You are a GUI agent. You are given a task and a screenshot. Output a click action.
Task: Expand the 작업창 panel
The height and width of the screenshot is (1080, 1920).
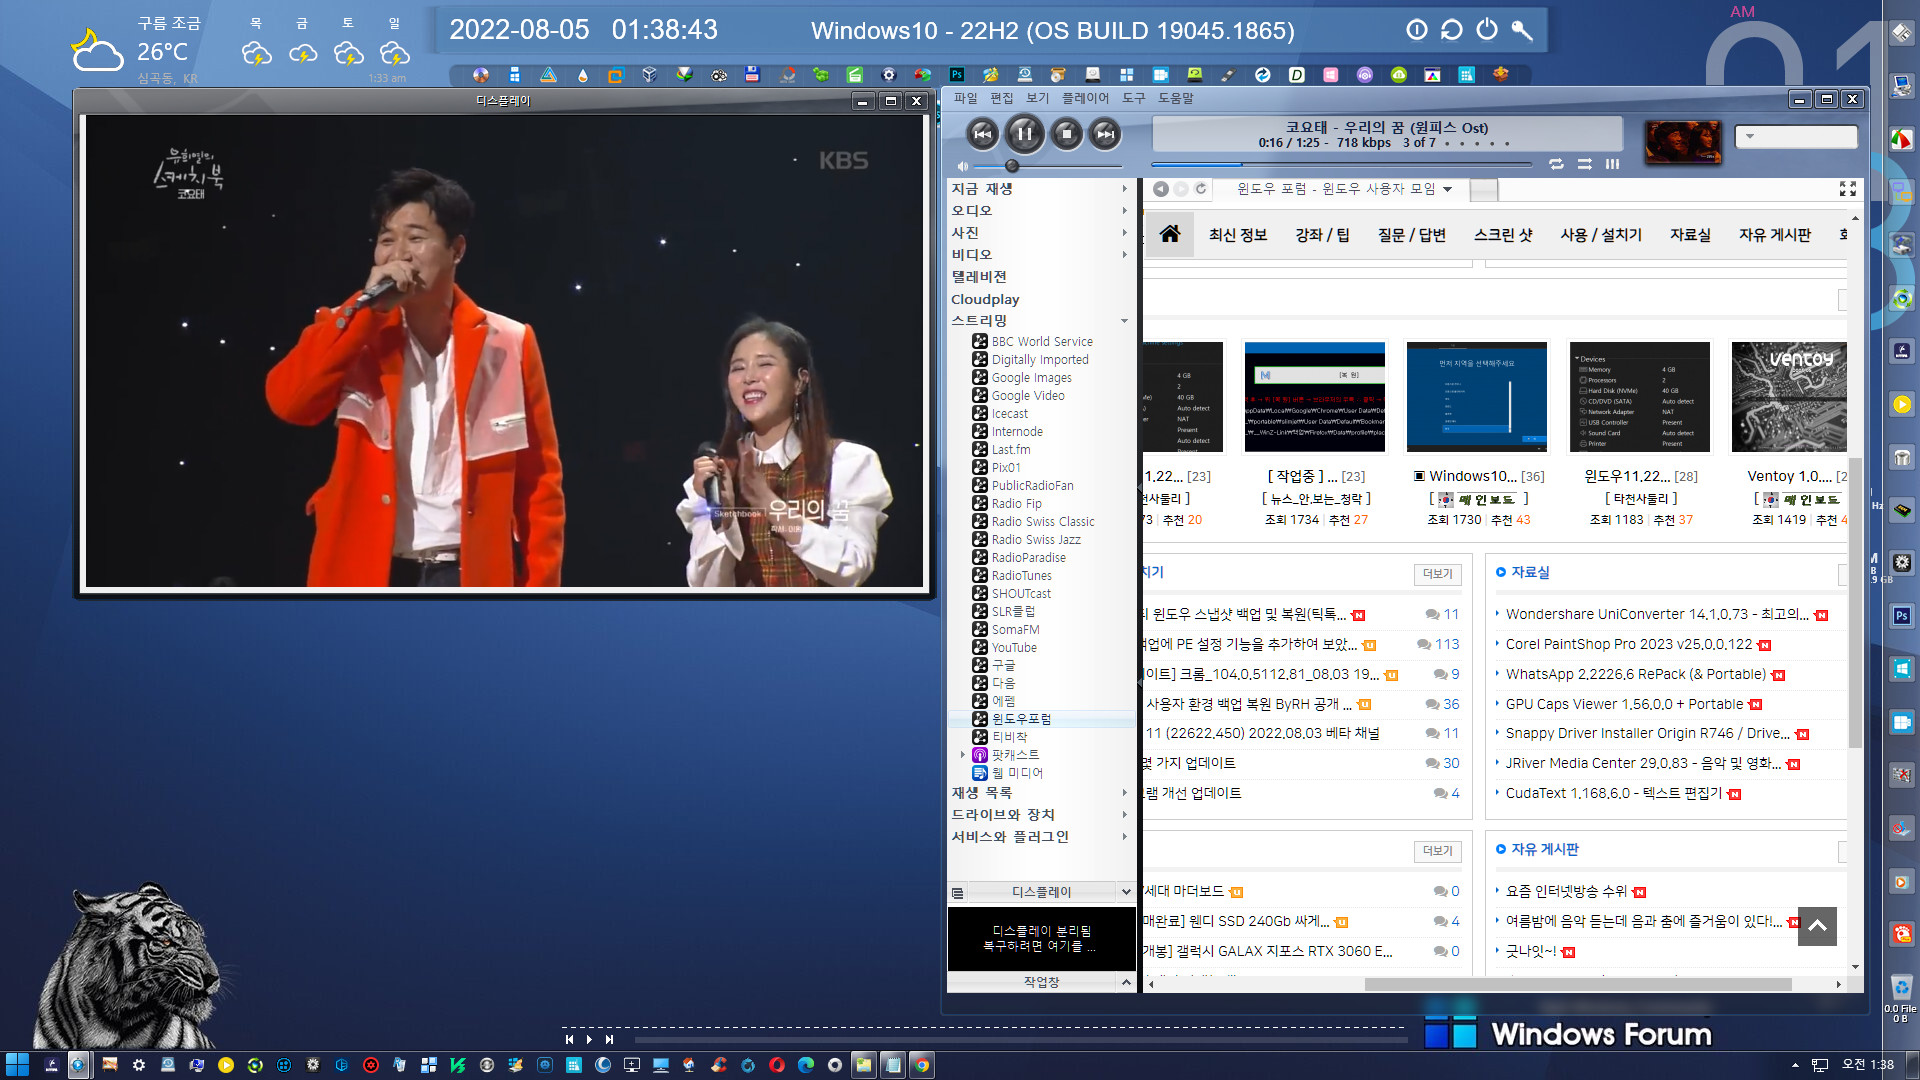[1126, 983]
